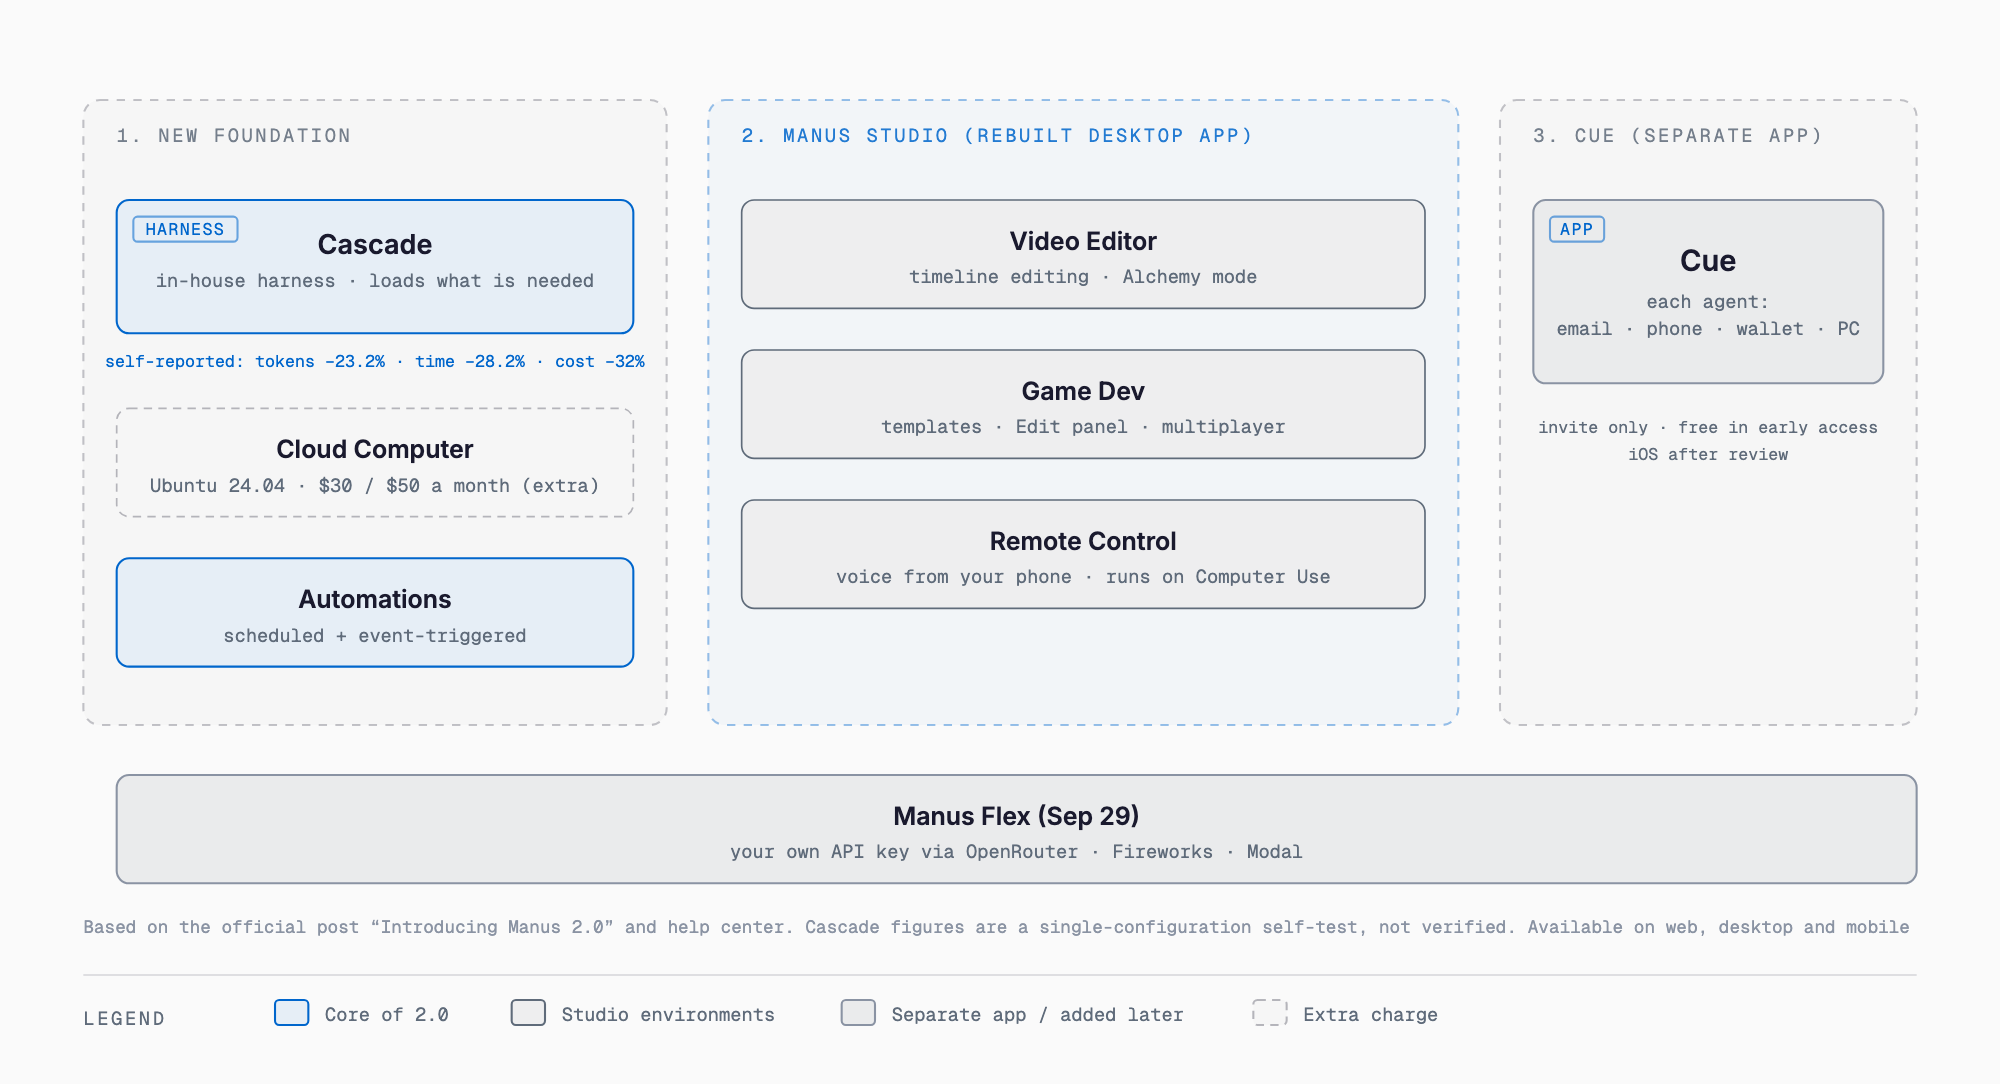This screenshot has height=1084, width=2000.
Task: Click the LEGEND label
Action: click(125, 1018)
